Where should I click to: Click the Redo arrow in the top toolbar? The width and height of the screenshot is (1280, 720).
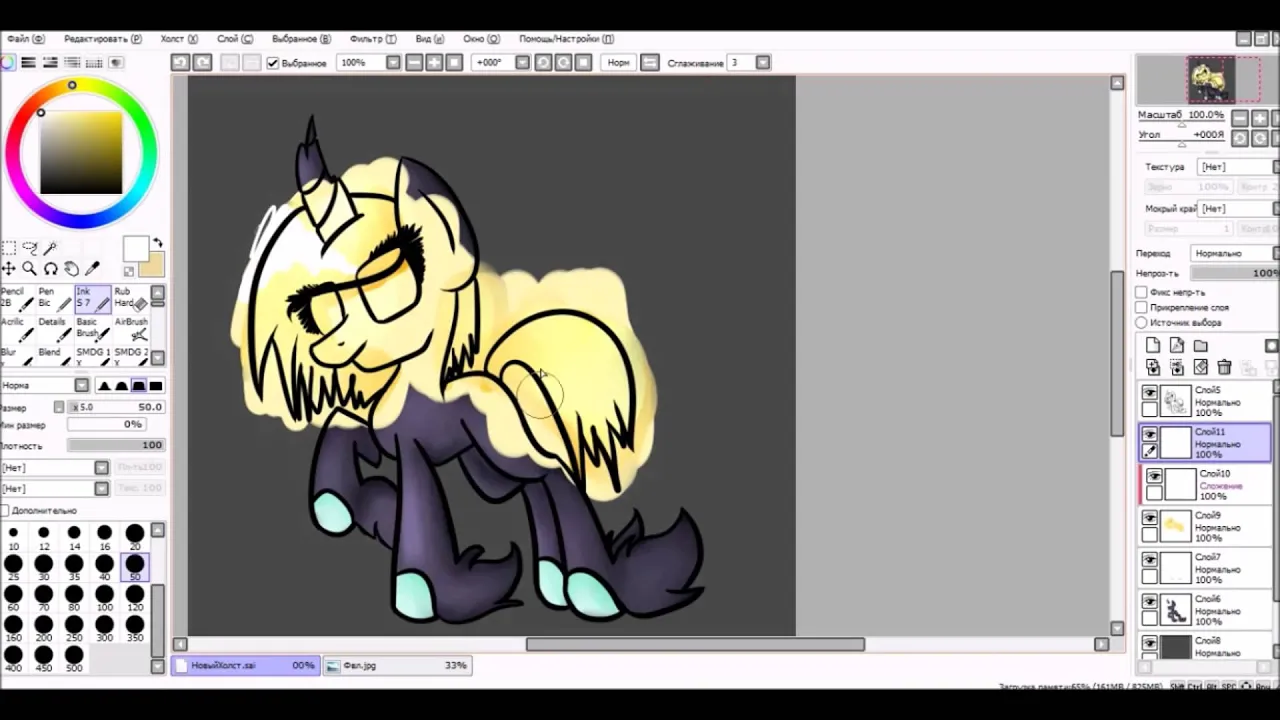tap(202, 62)
